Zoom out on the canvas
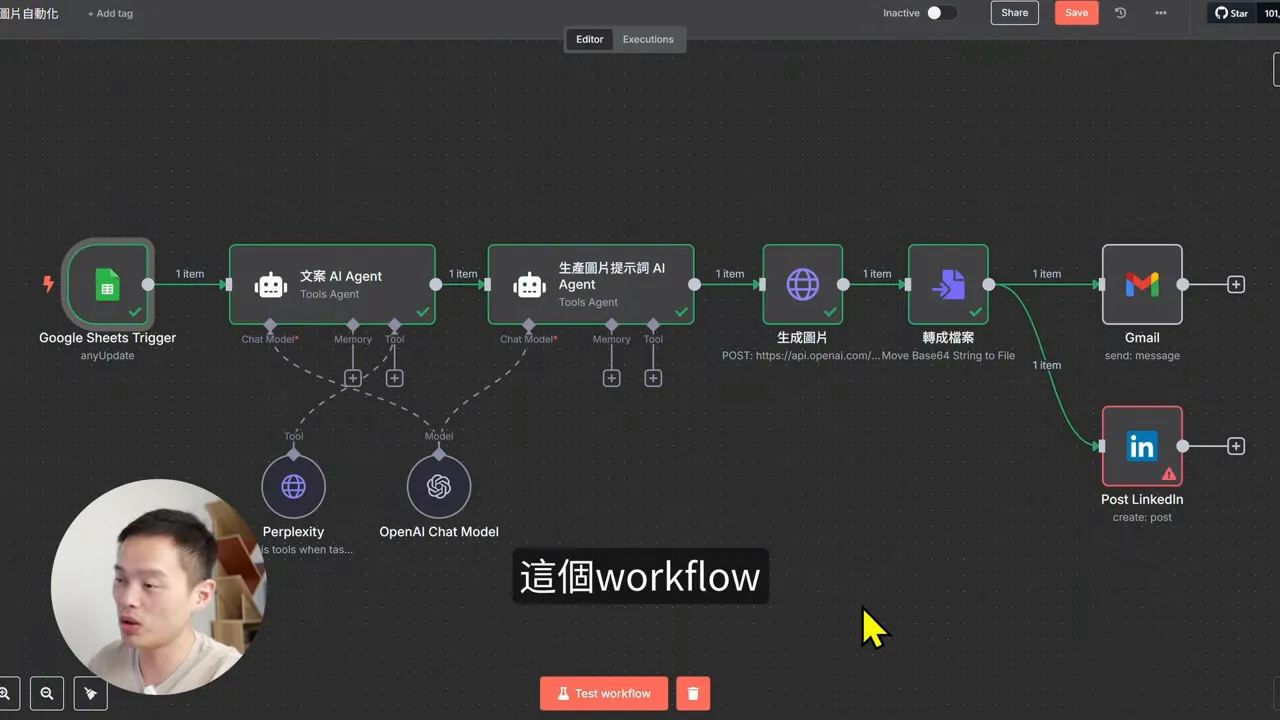The height and width of the screenshot is (720, 1280). pos(47,693)
